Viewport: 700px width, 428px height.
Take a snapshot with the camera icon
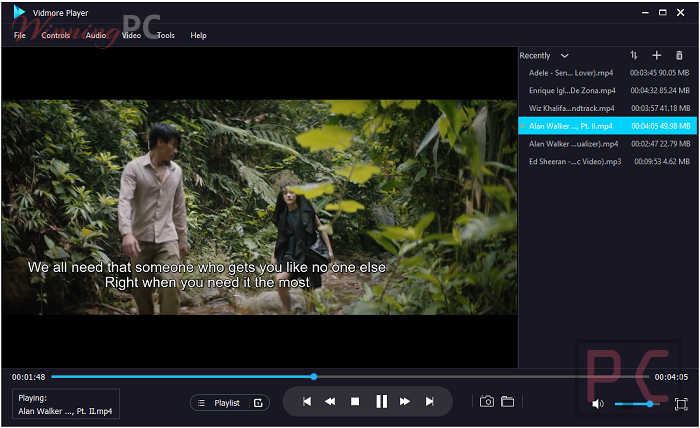pyautogui.click(x=487, y=401)
